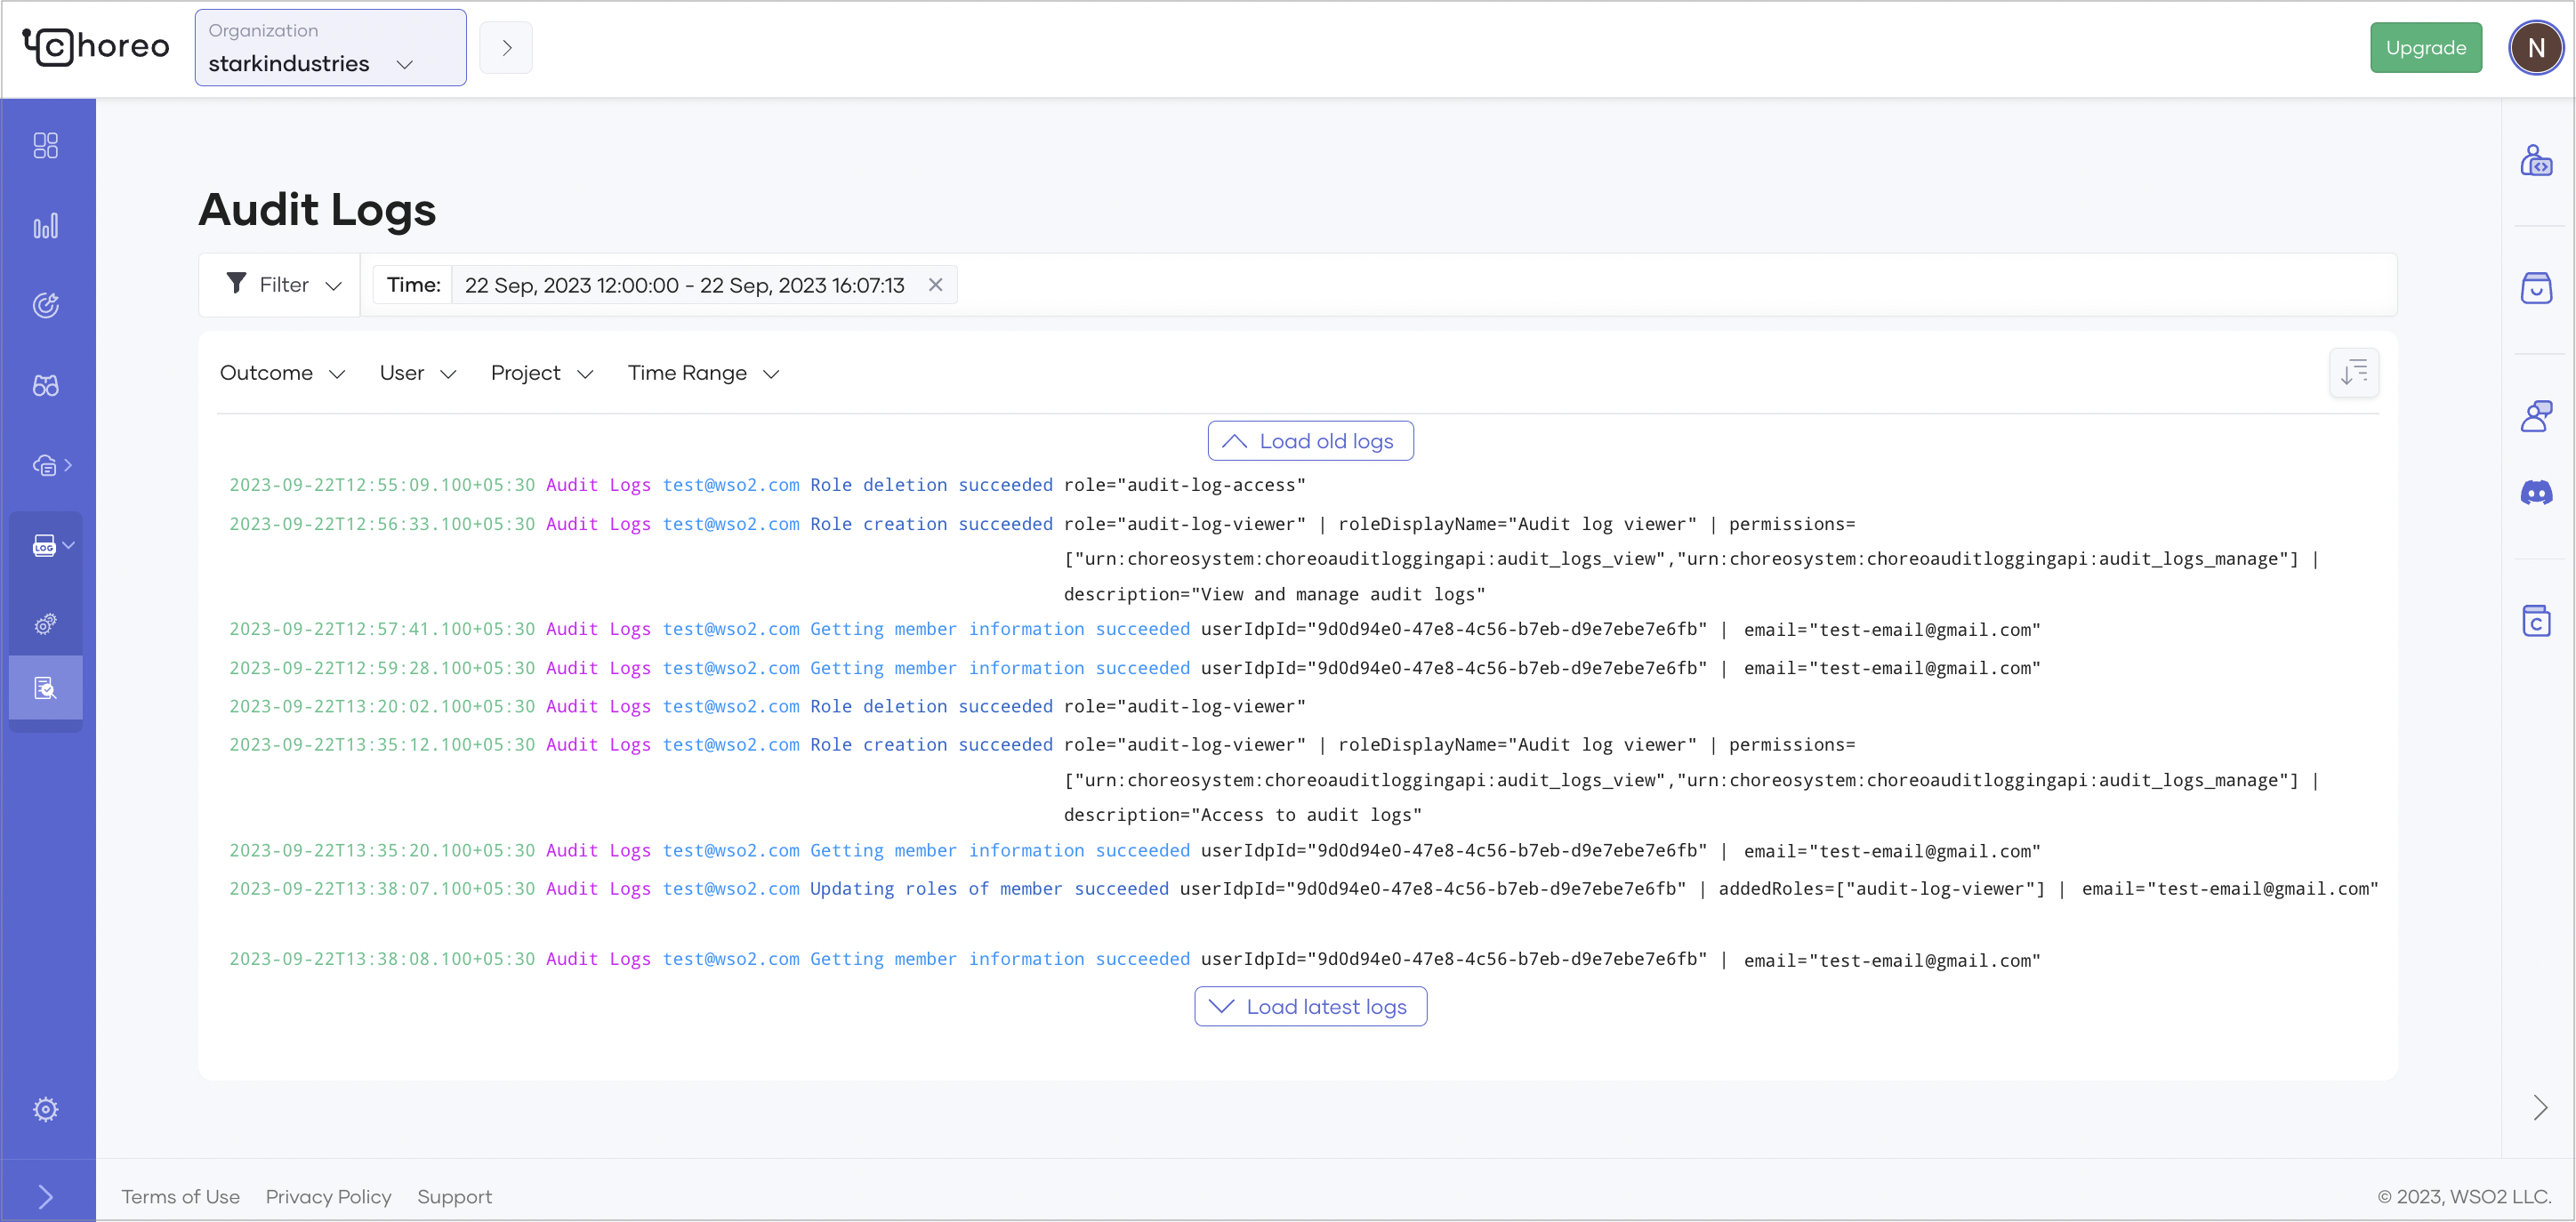2576x1222 pixels.
Task: Remove the Time filter chip
Action: point(935,285)
